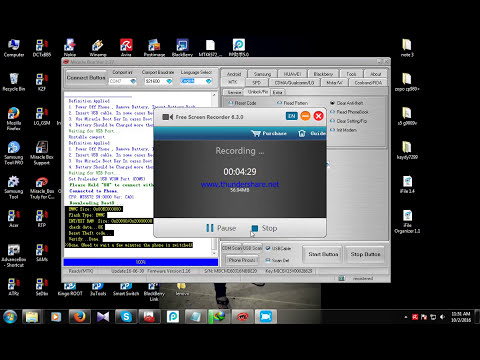The width and height of the screenshot is (480, 360).
Task: Open the Extra sub-tab
Action: tap(277, 92)
